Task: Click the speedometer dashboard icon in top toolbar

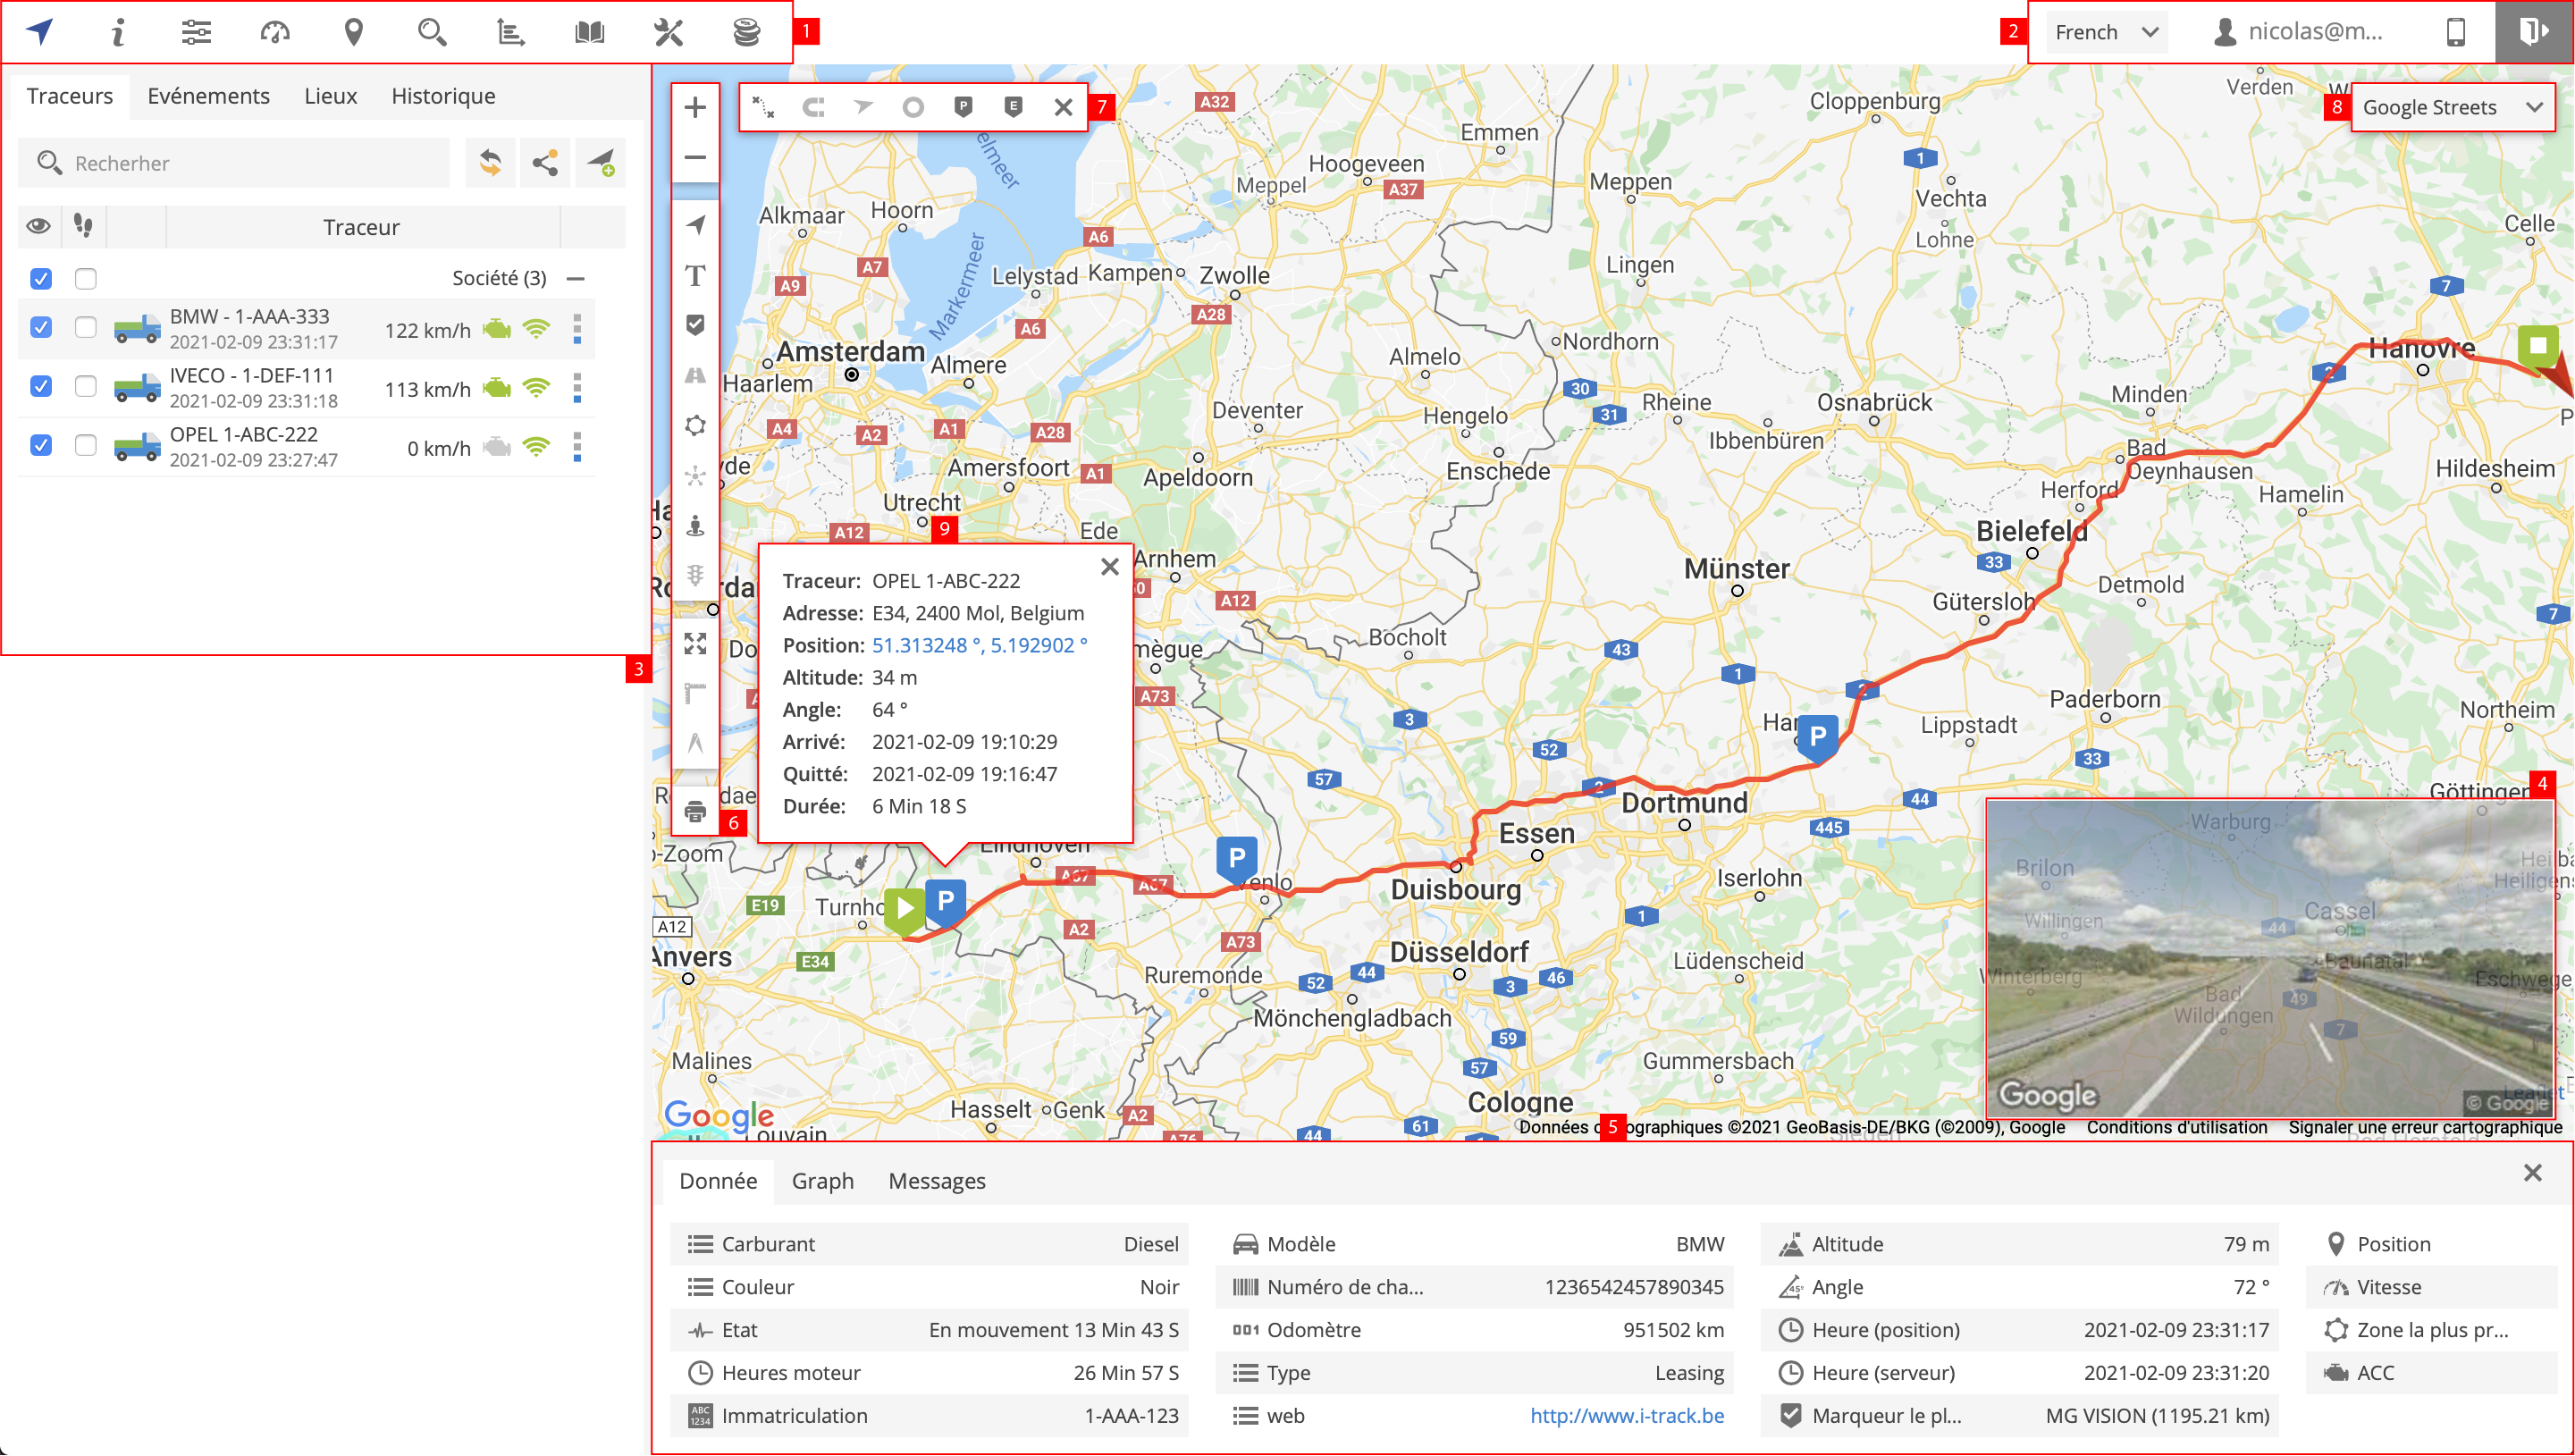Action: click(x=275, y=32)
